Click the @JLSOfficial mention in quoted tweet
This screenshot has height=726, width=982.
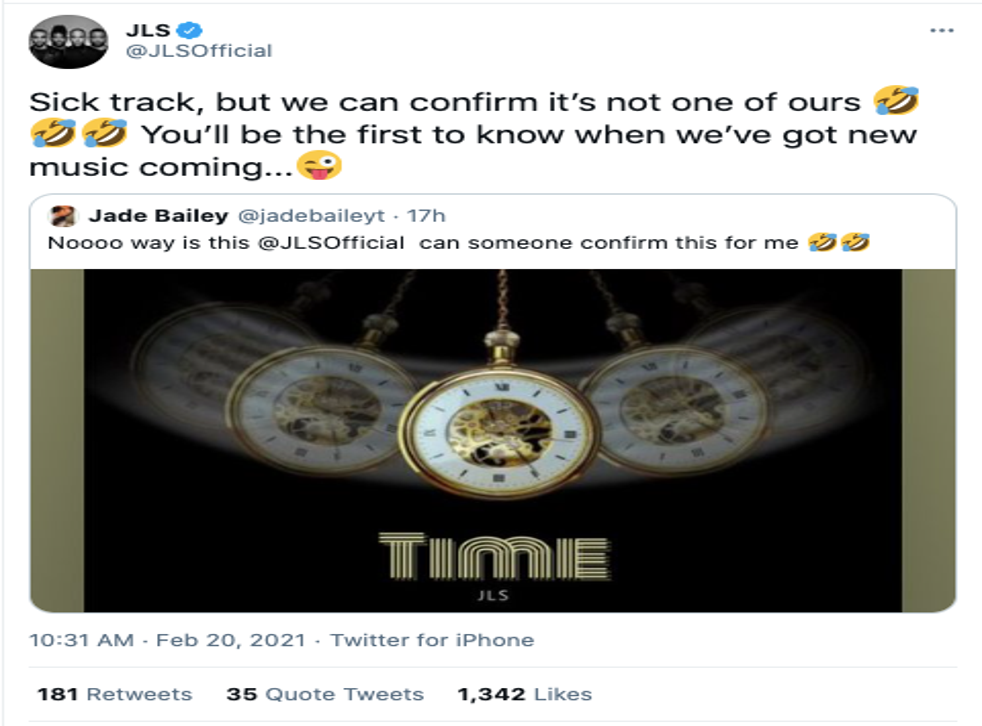[x=335, y=243]
